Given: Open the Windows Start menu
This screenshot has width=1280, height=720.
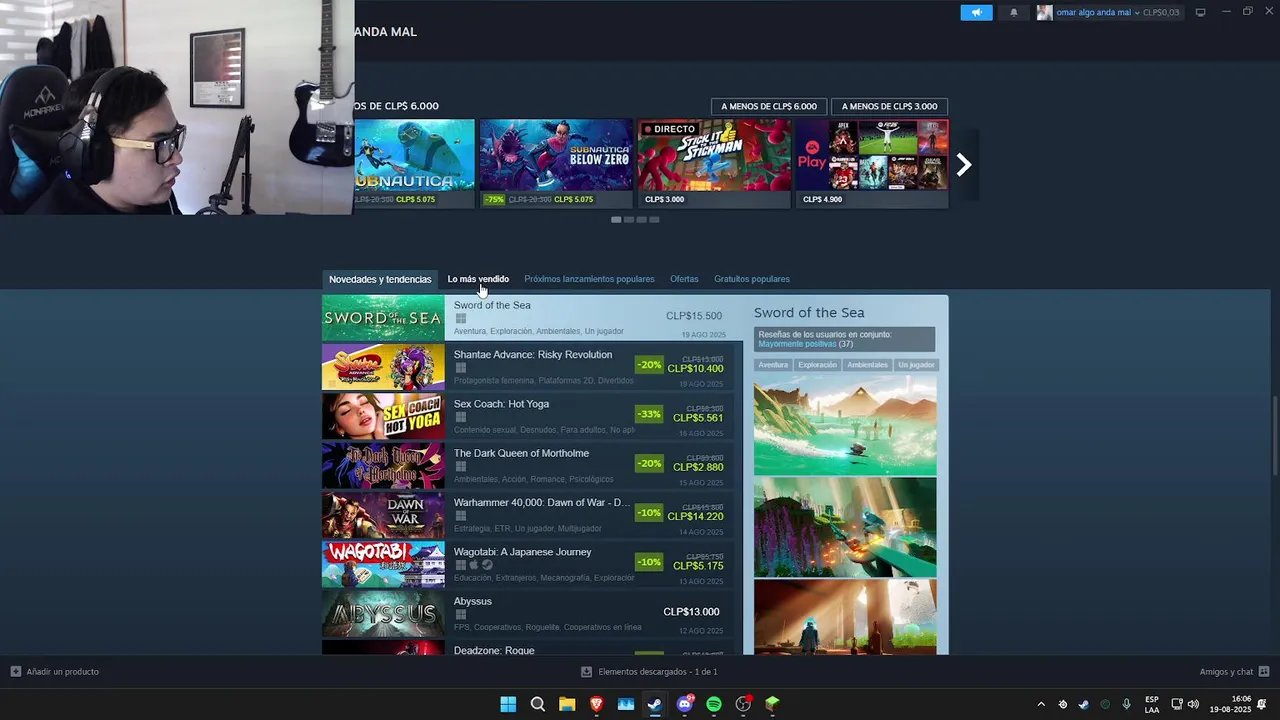Looking at the screenshot, I should 508,704.
